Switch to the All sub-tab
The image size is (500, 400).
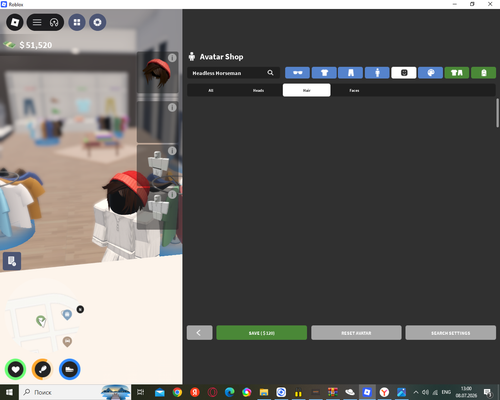pyautogui.click(x=211, y=90)
